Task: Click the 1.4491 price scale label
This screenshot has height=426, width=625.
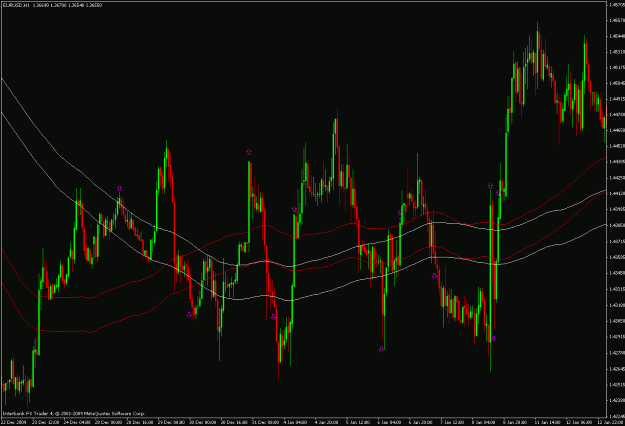Action: coord(617,99)
